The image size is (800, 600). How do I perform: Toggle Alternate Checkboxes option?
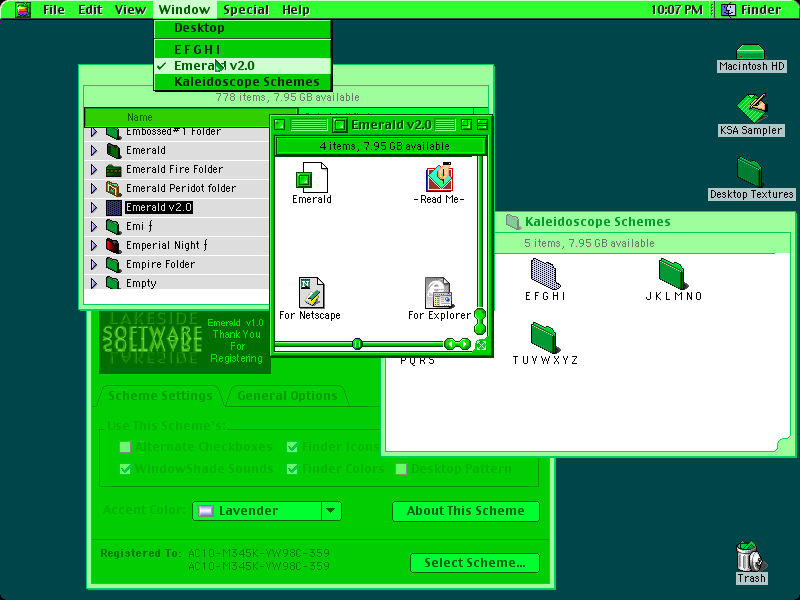tap(125, 447)
